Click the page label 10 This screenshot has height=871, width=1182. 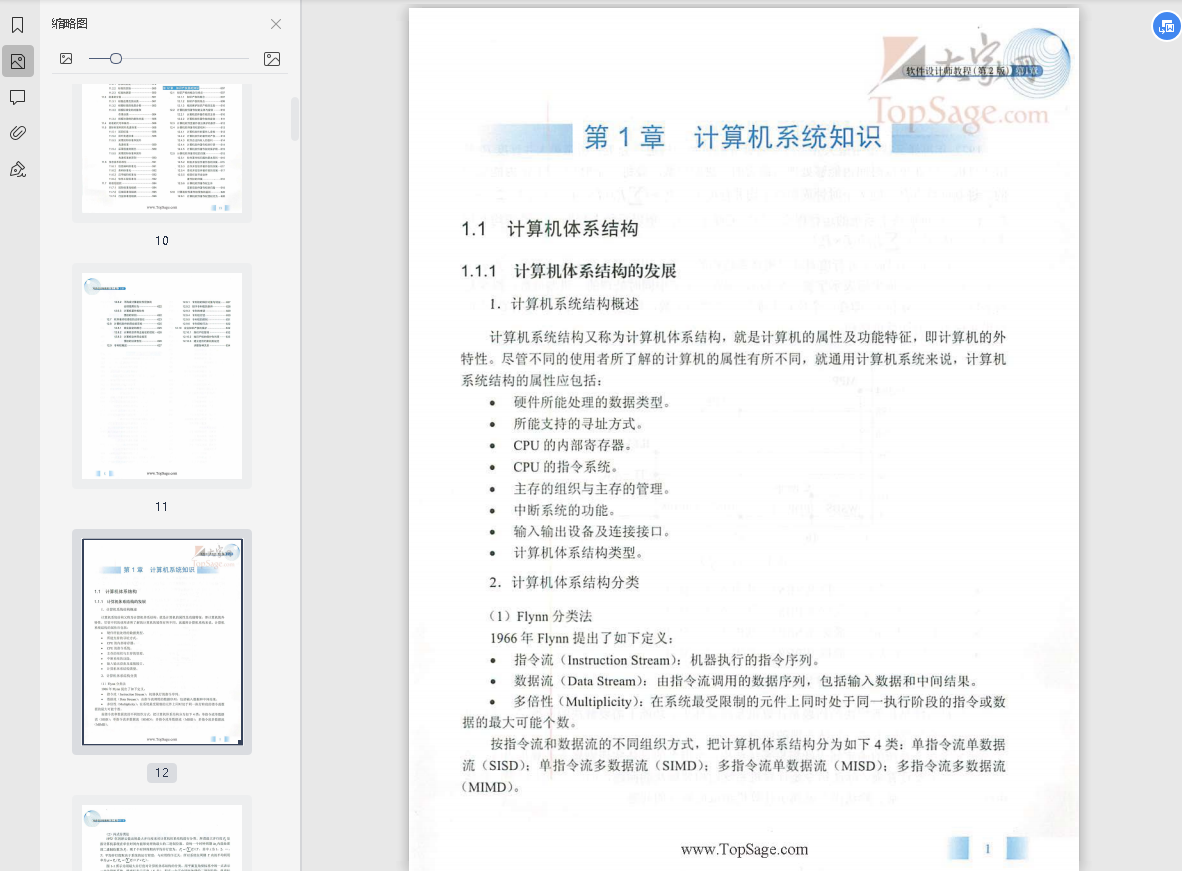click(162, 241)
